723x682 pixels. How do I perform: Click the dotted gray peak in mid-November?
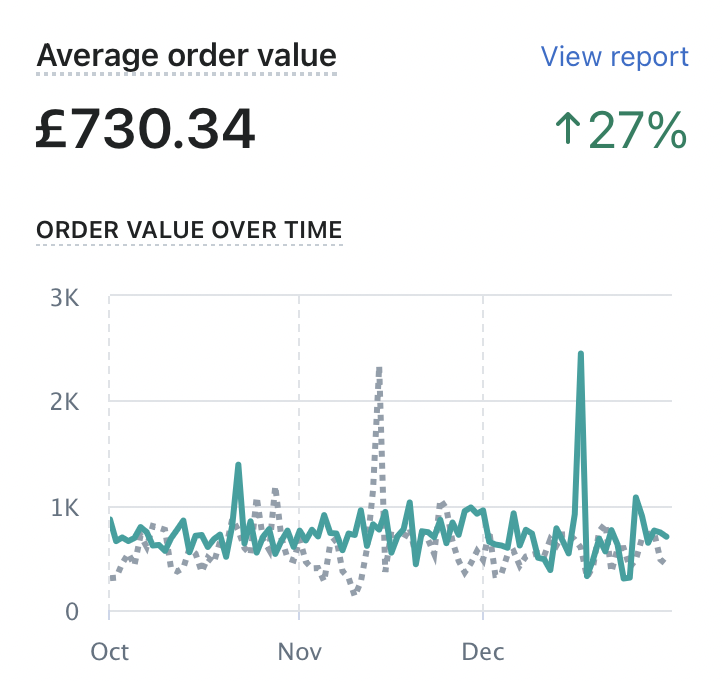pyautogui.click(x=380, y=370)
